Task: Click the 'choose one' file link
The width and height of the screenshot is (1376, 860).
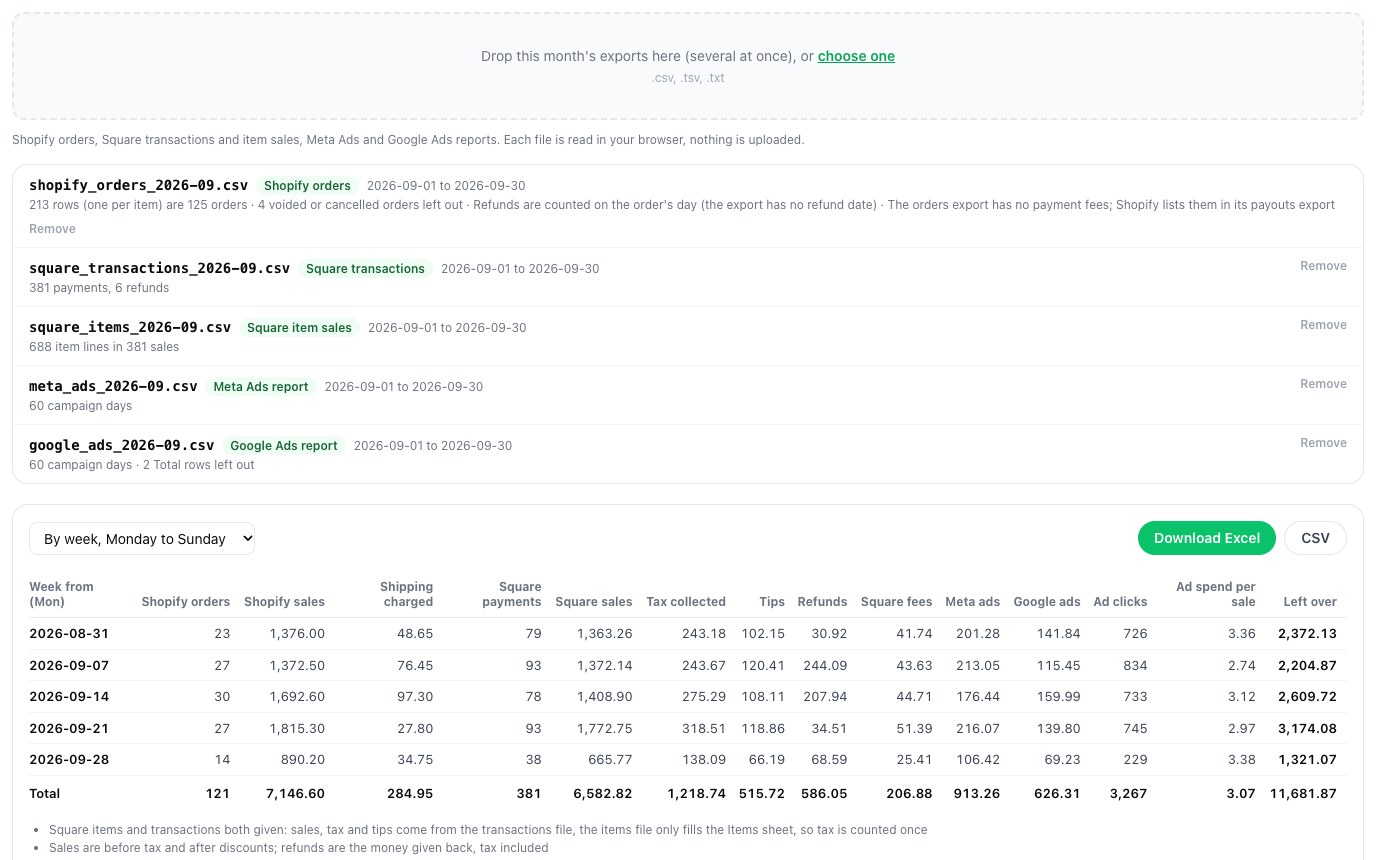Action: tap(856, 56)
